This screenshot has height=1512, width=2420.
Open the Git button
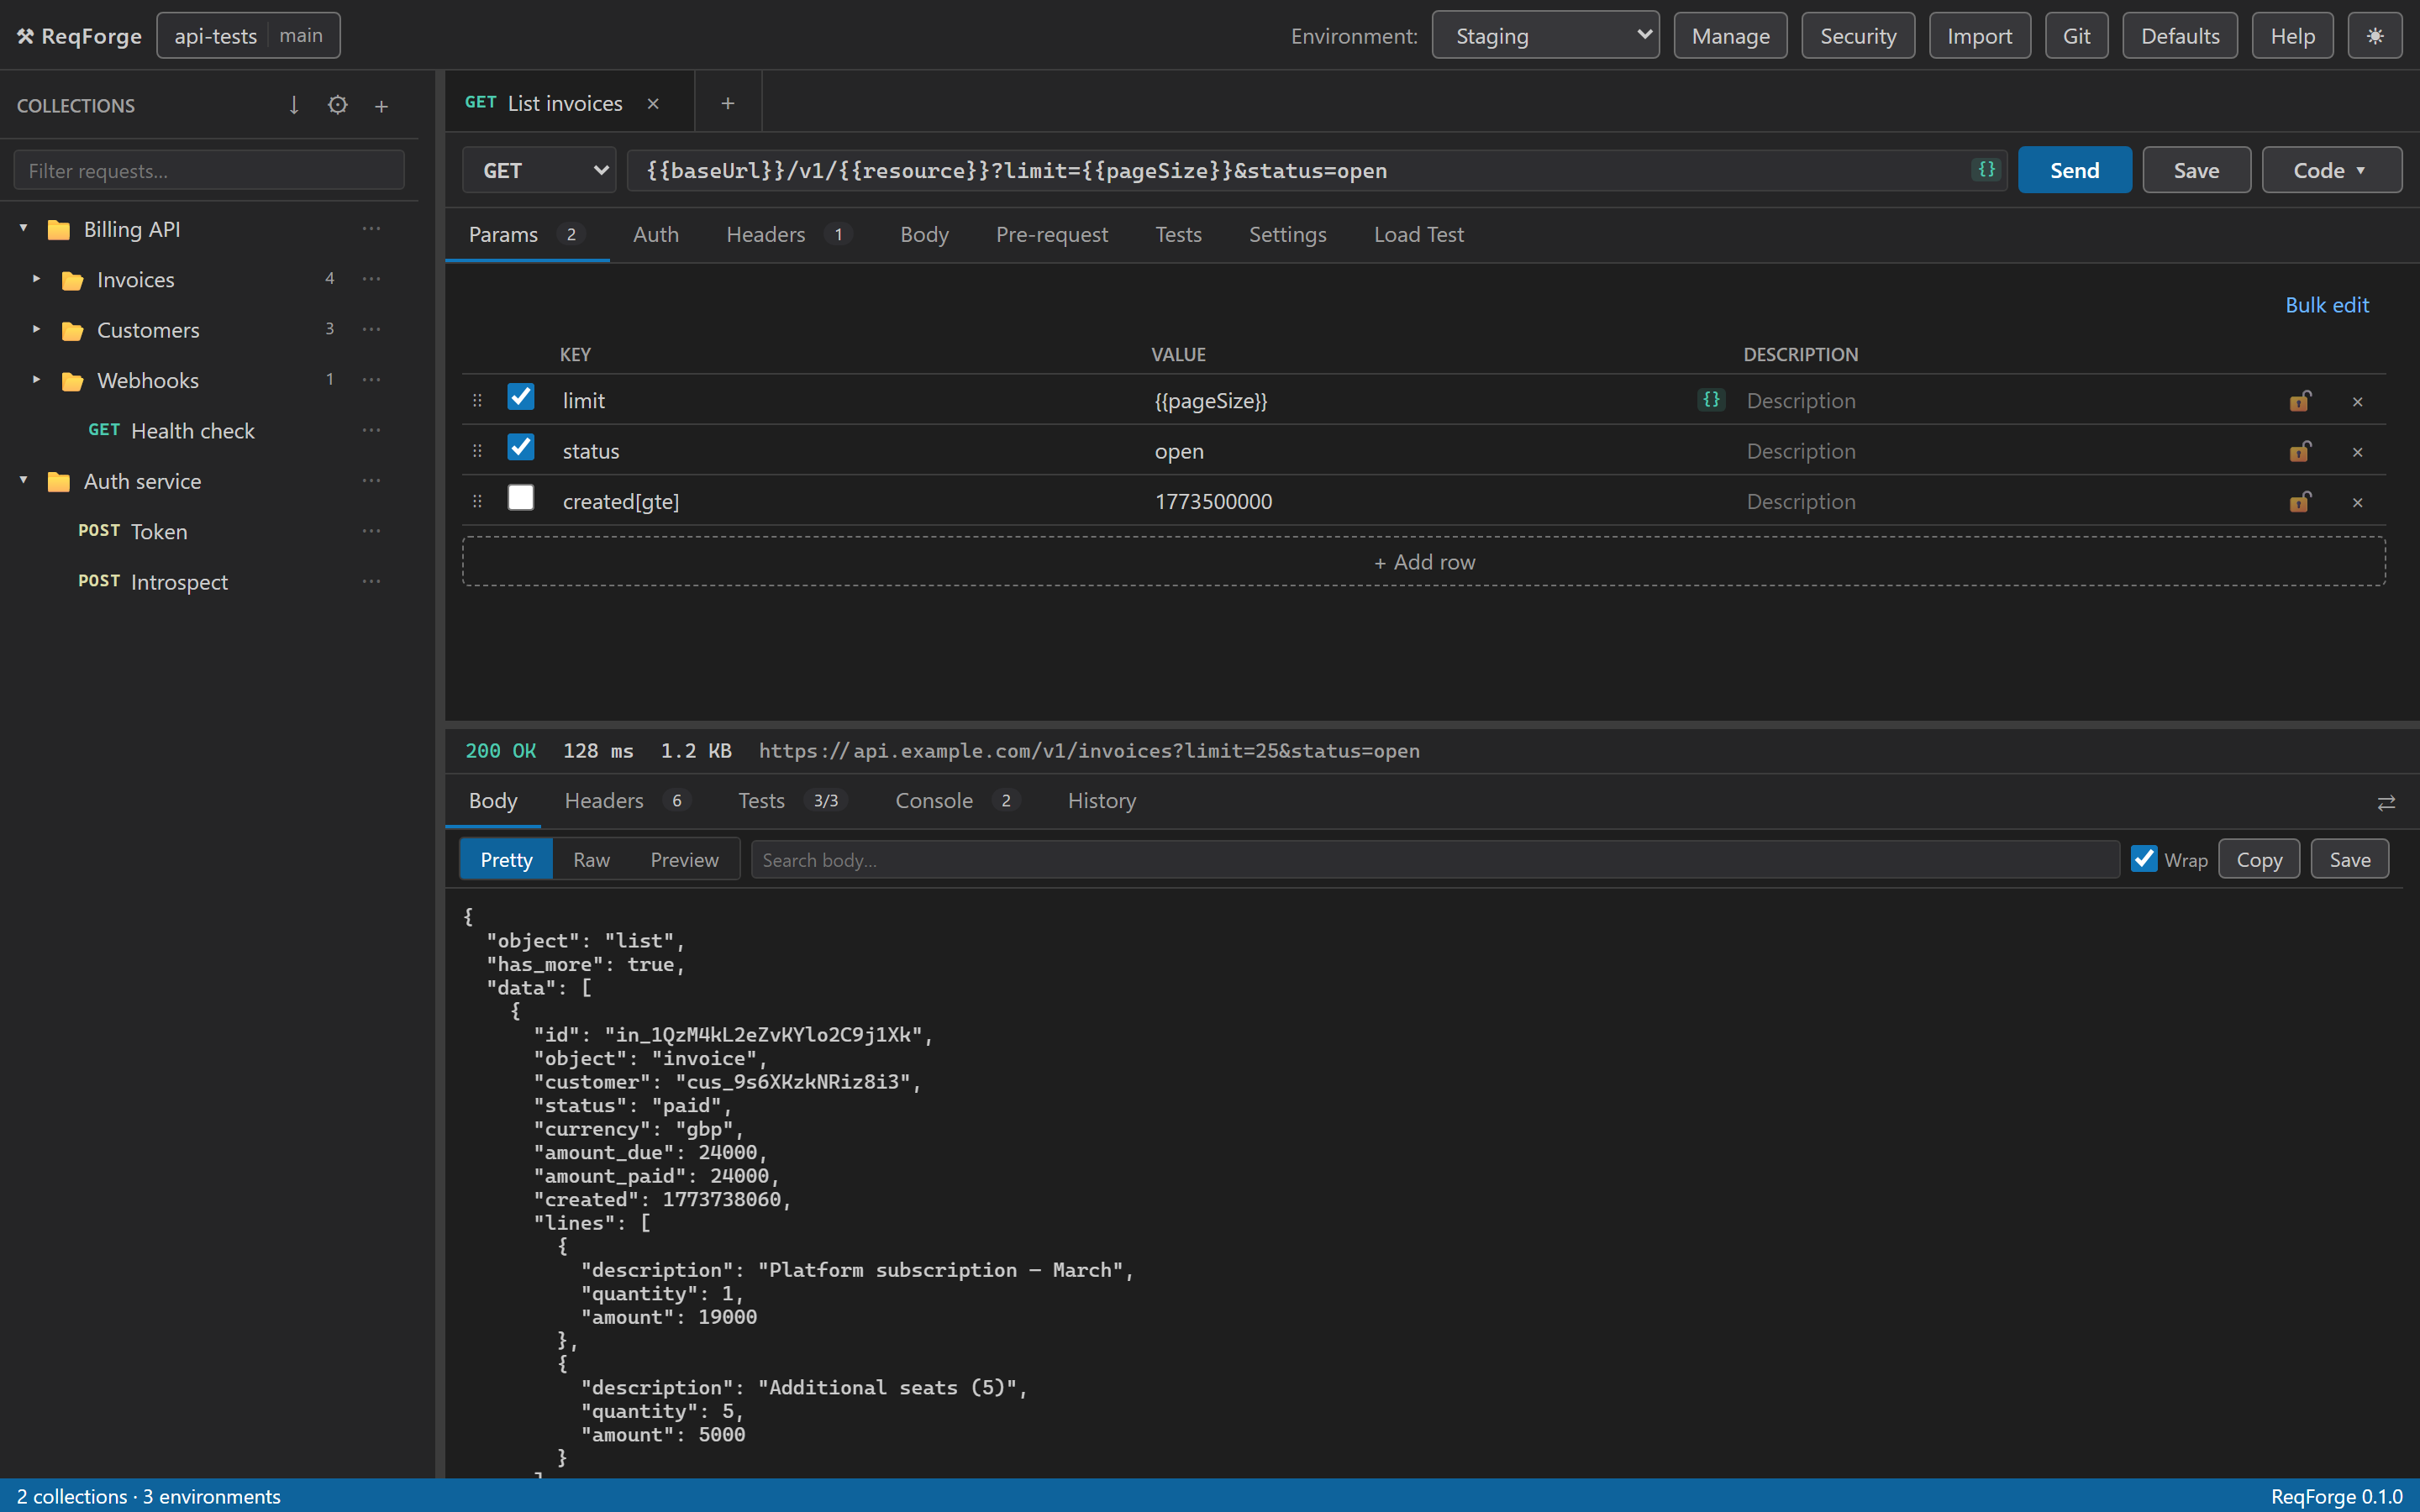coord(2076,36)
